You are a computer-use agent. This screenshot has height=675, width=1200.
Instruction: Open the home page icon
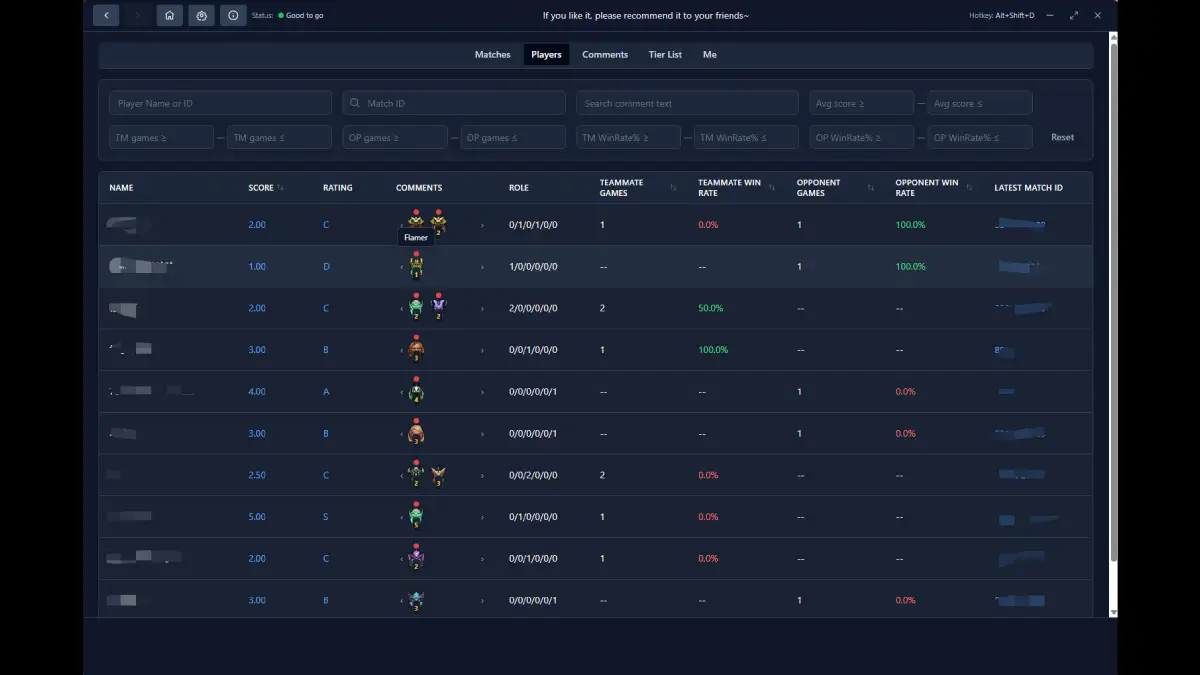point(170,15)
